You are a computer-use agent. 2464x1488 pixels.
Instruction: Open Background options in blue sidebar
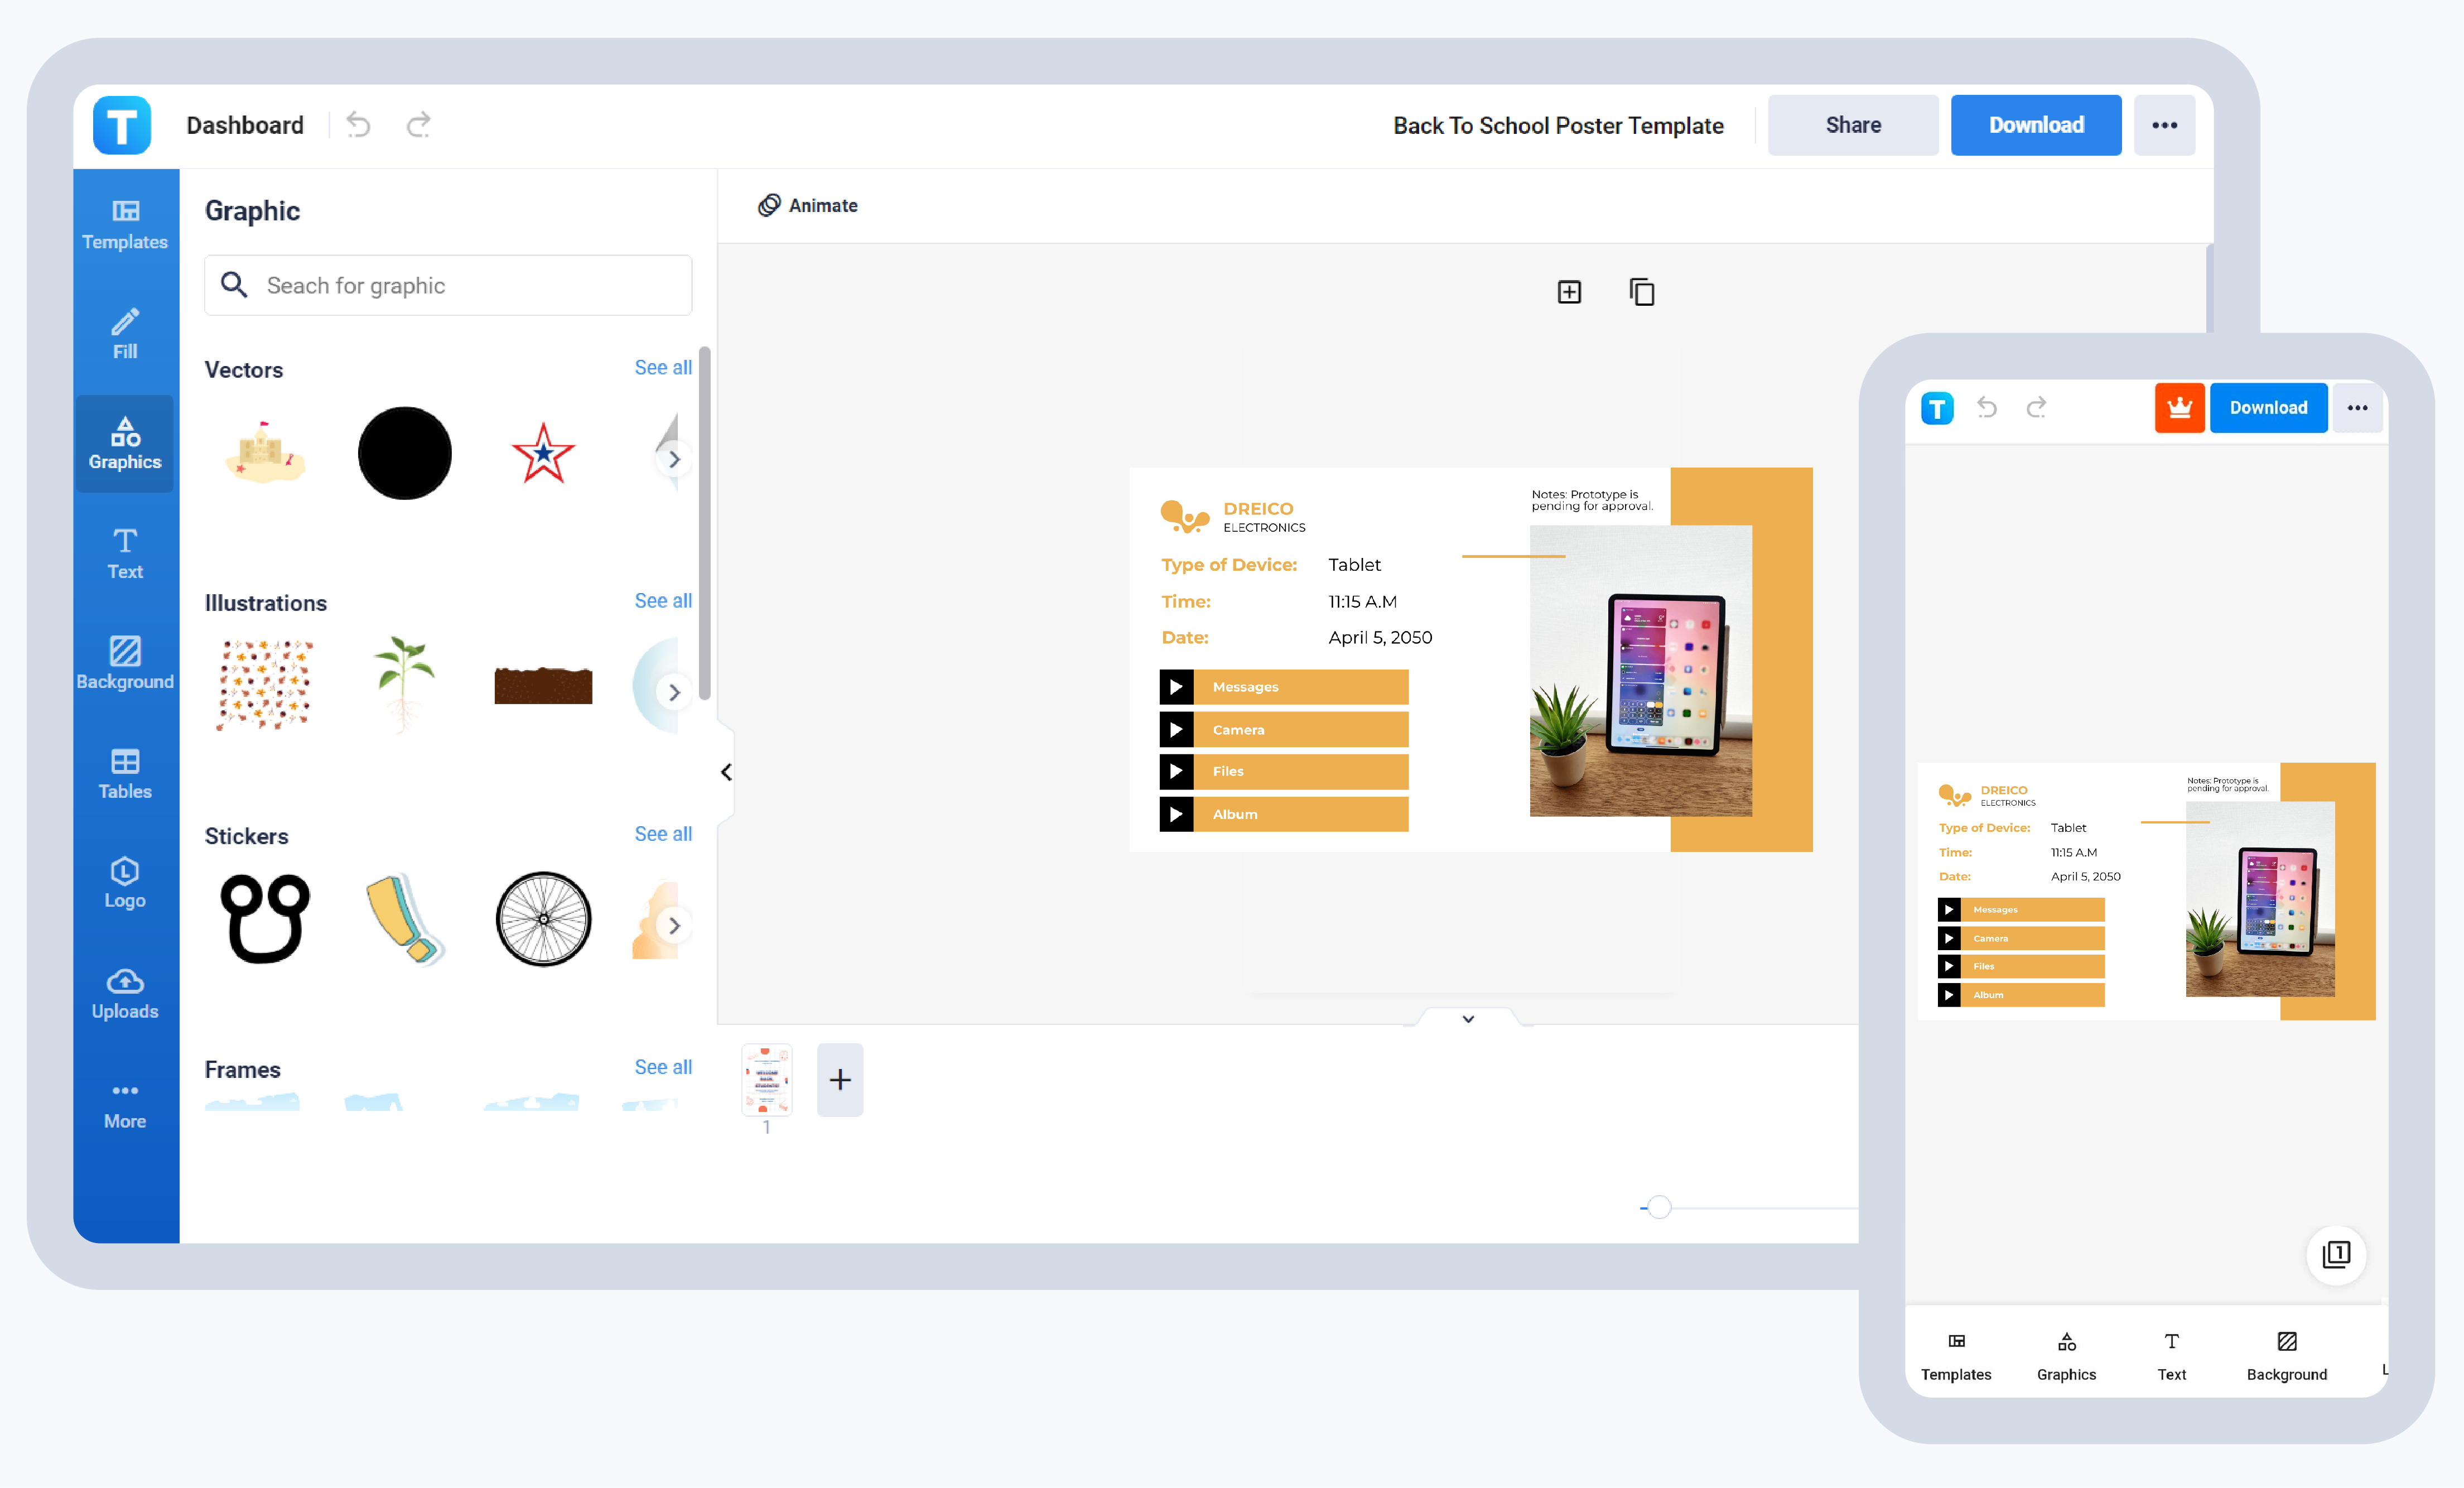click(x=125, y=663)
